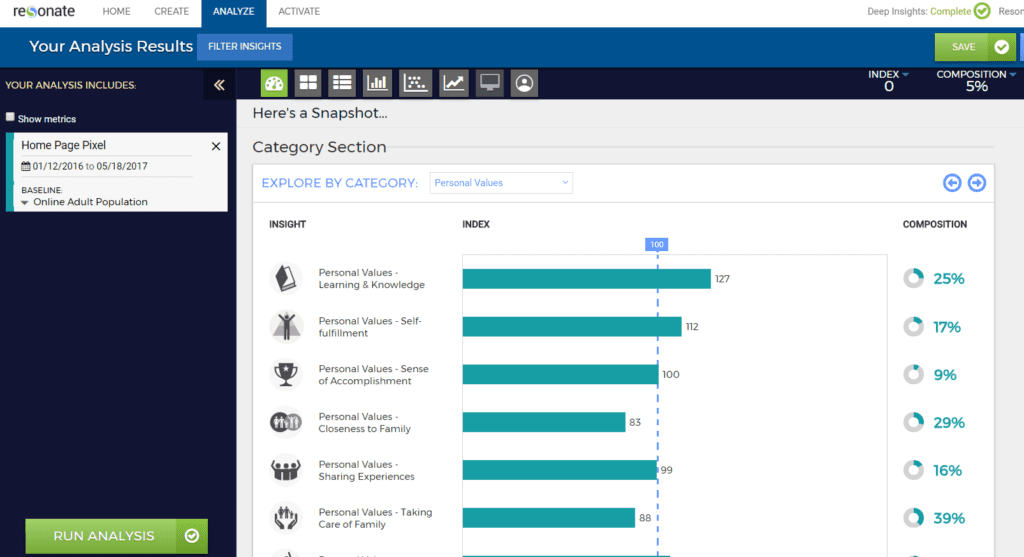Viewport: 1024px width, 557px height.
Task: Go to next category with right arrow
Action: [977, 182]
